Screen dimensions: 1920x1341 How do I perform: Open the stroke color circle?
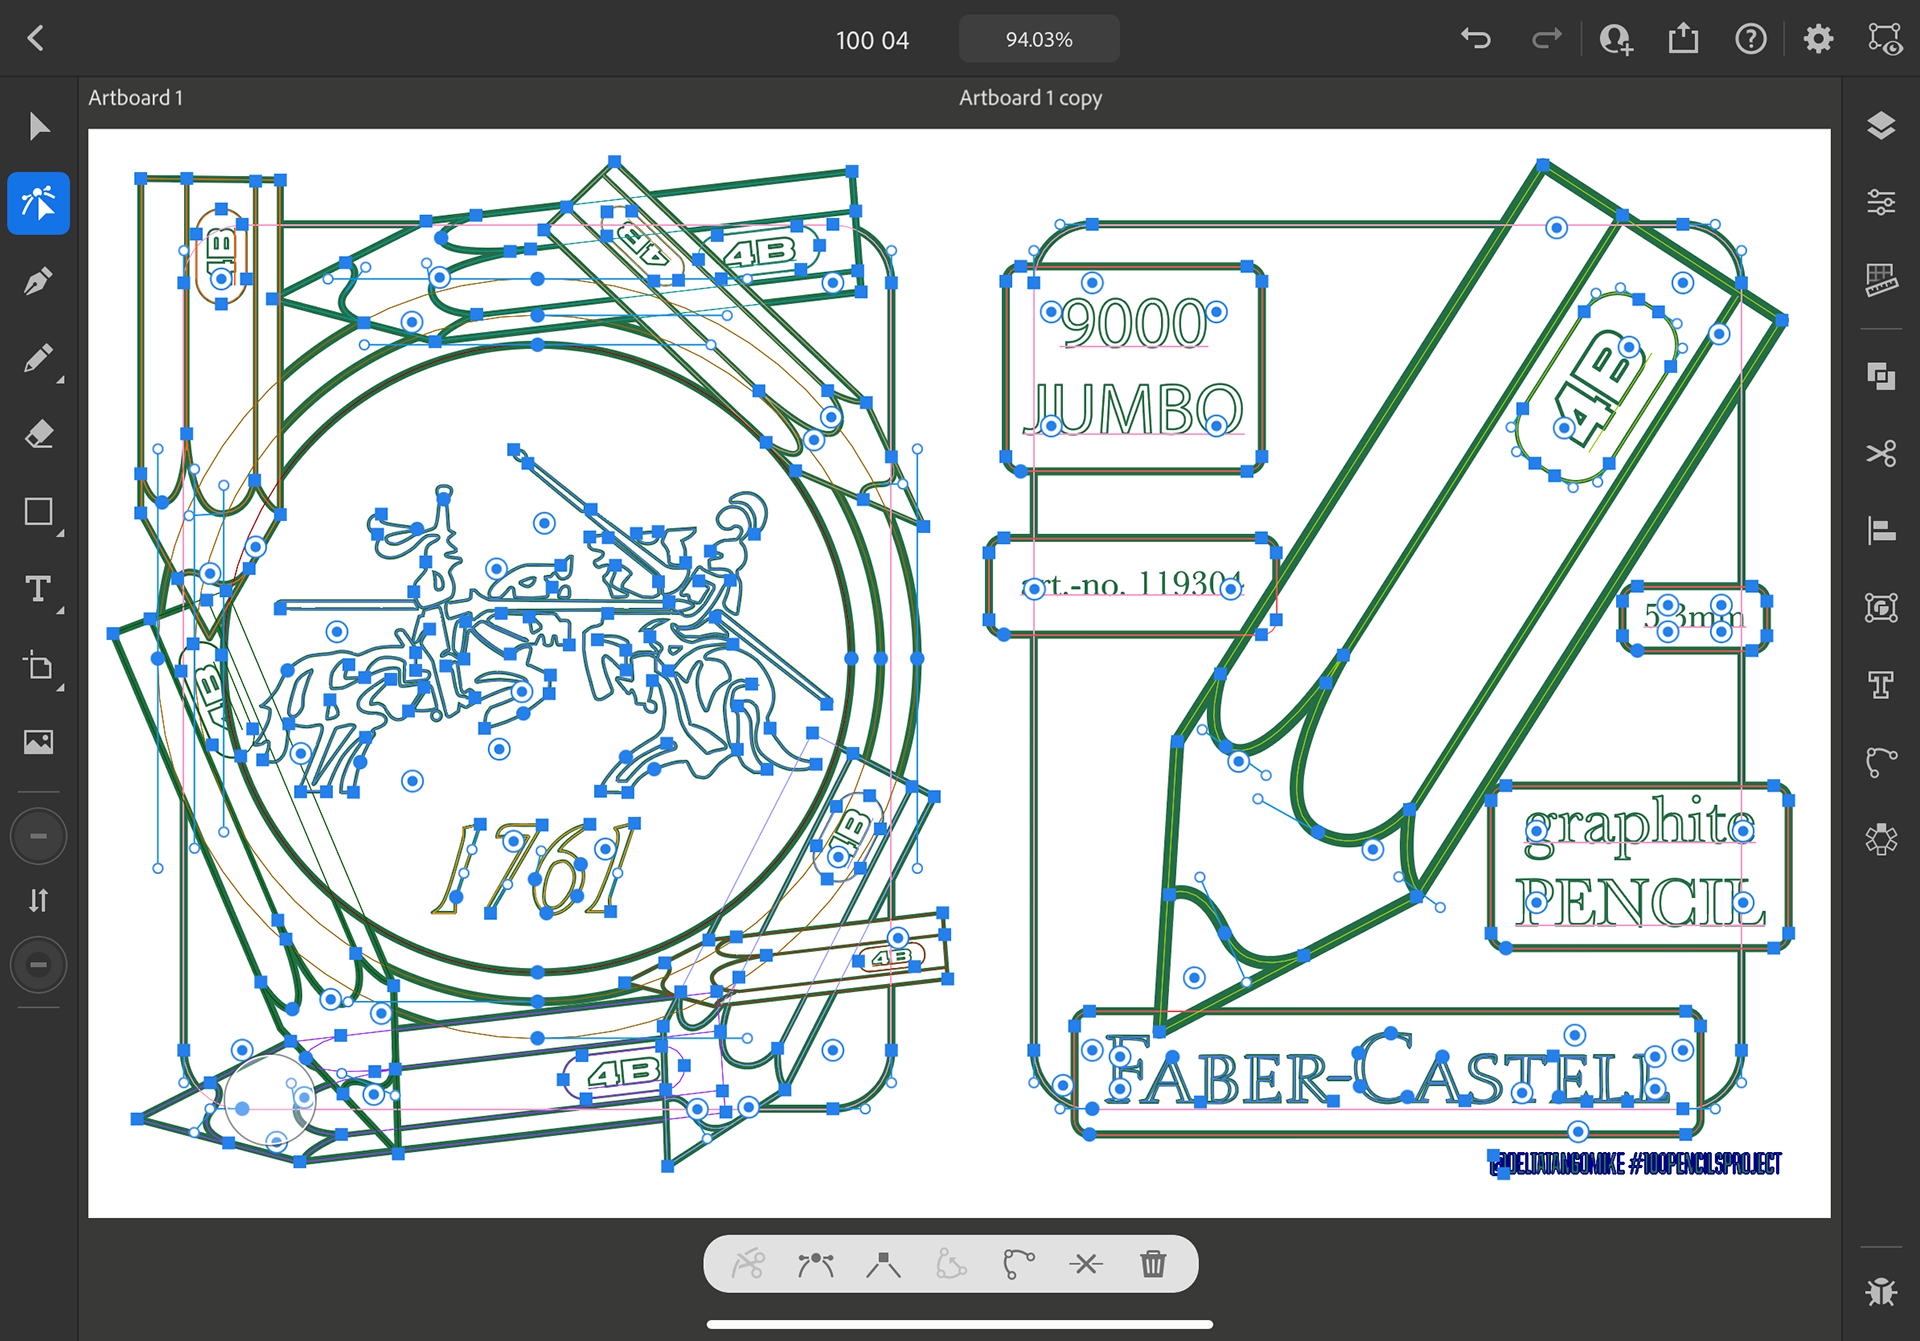click(x=38, y=965)
